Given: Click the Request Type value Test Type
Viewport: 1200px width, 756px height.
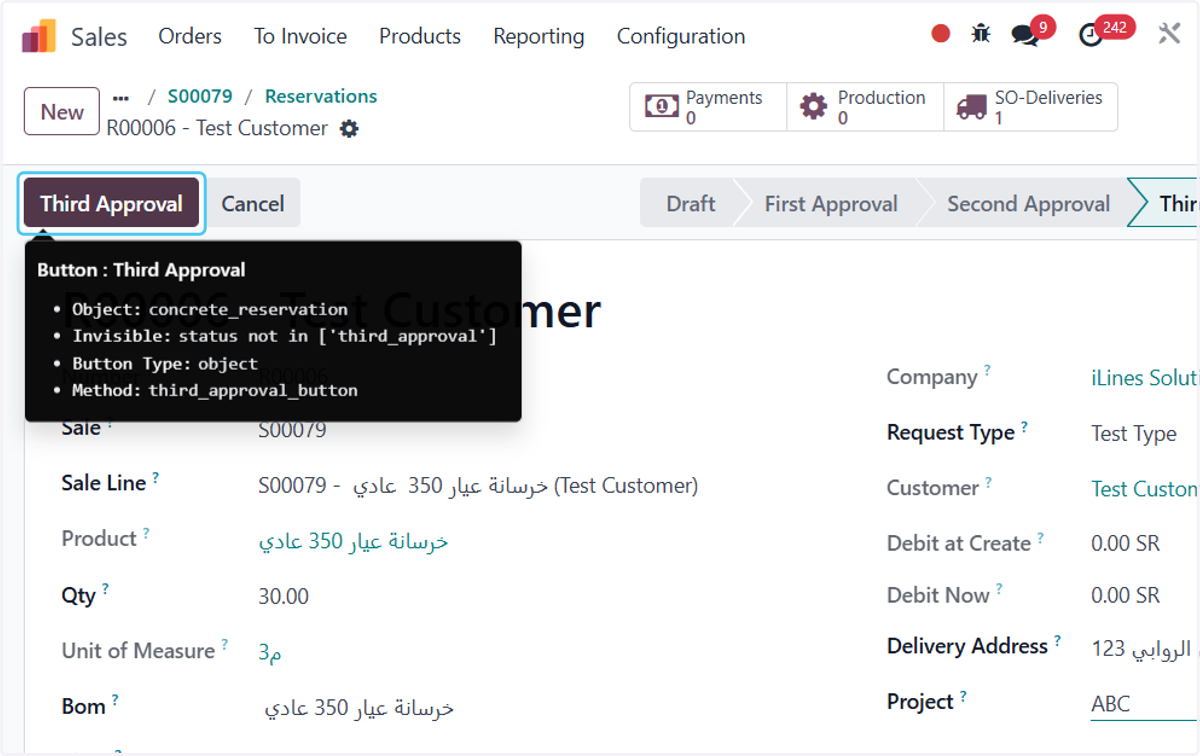Looking at the screenshot, I should 1134,434.
